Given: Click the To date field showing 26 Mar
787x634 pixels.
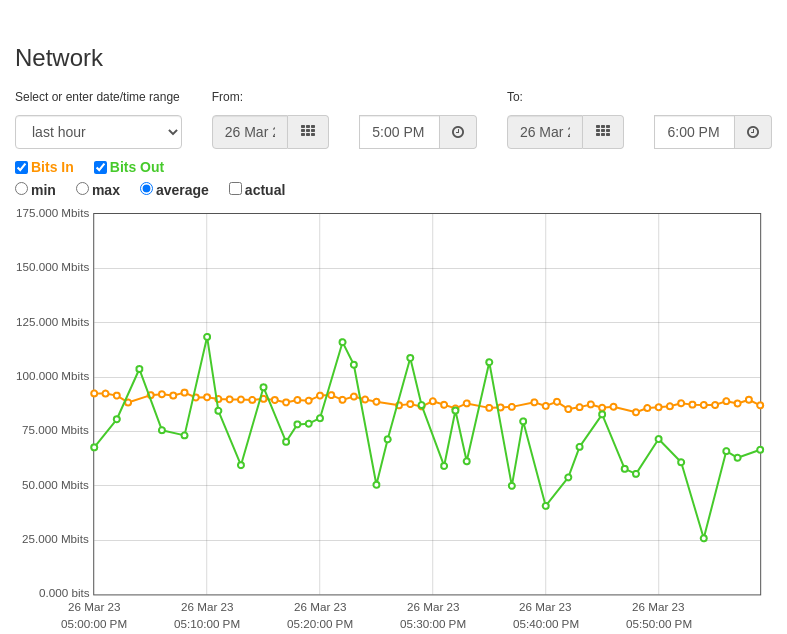Looking at the screenshot, I should (545, 132).
